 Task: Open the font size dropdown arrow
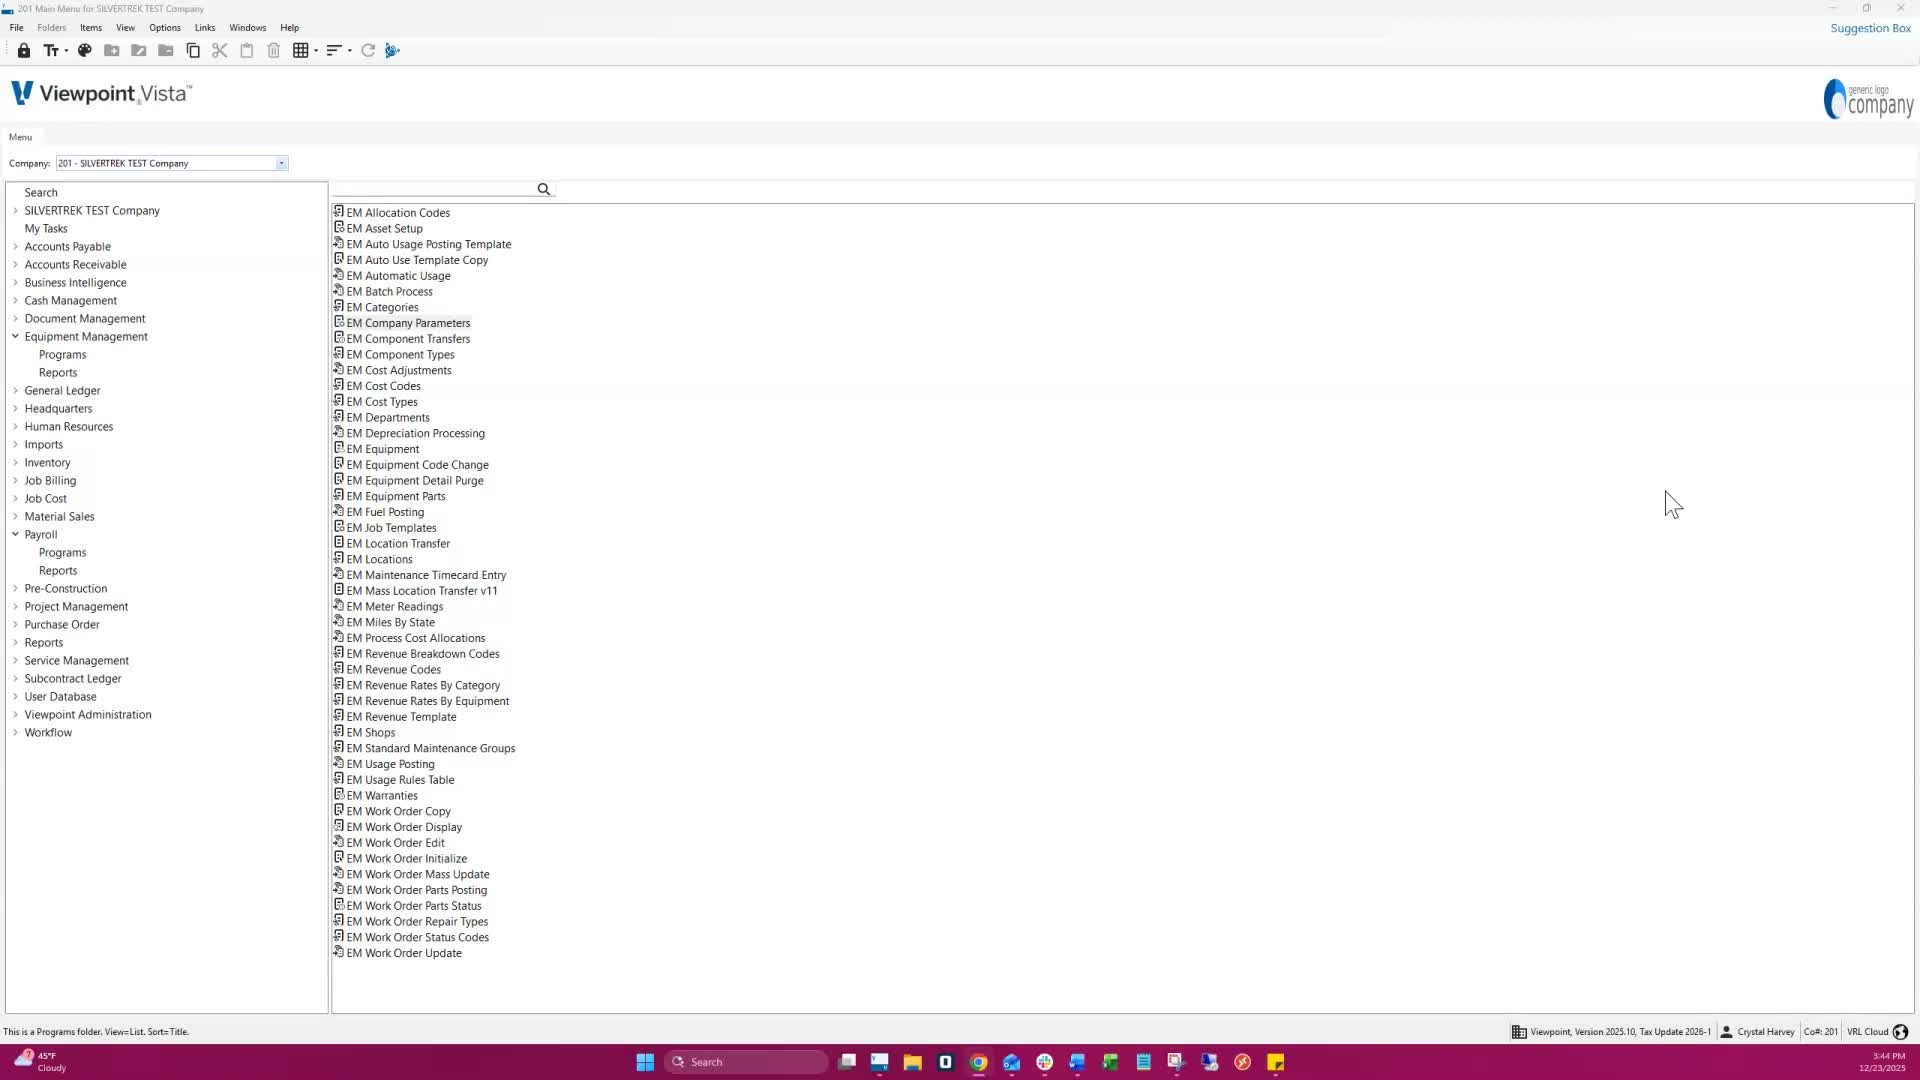(66, 51)
